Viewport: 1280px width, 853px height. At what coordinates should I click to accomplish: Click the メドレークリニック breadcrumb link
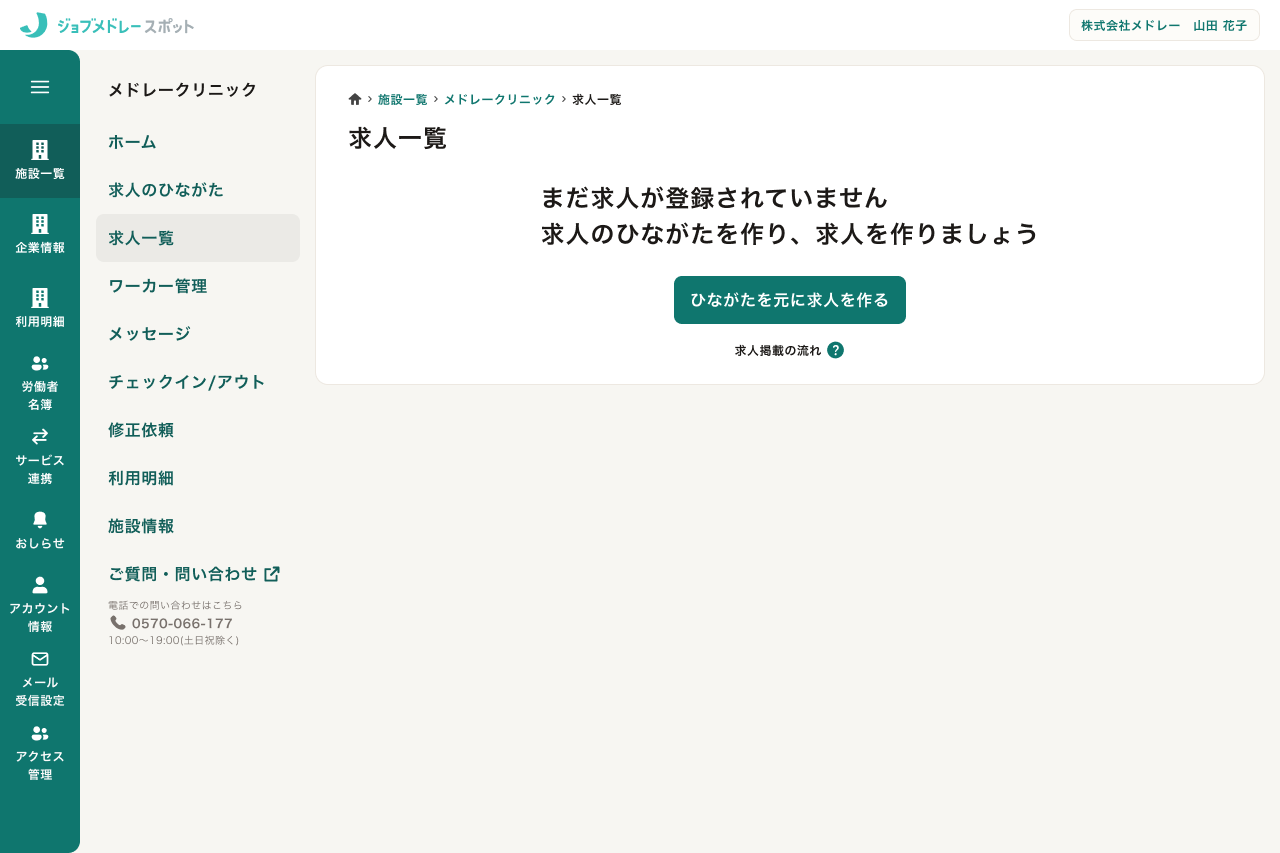click(x=500, y=99)
